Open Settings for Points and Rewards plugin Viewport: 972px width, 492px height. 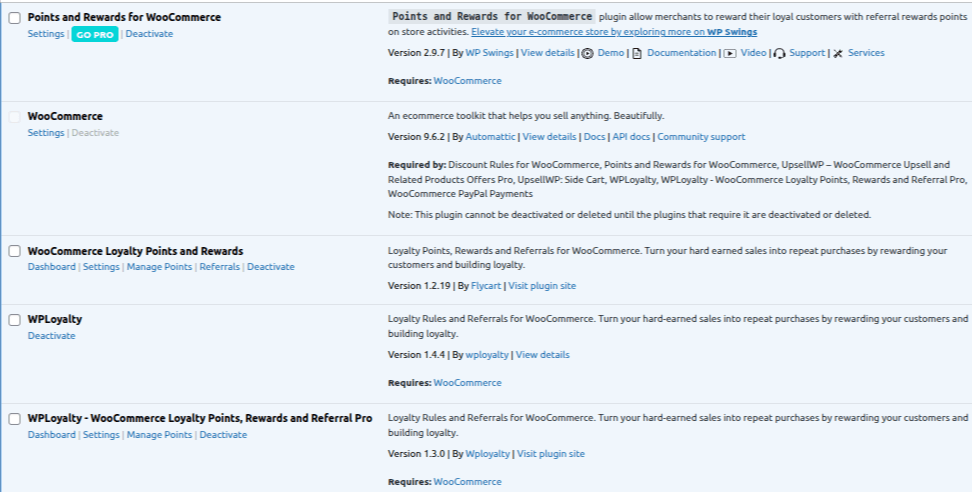(46, 34)
